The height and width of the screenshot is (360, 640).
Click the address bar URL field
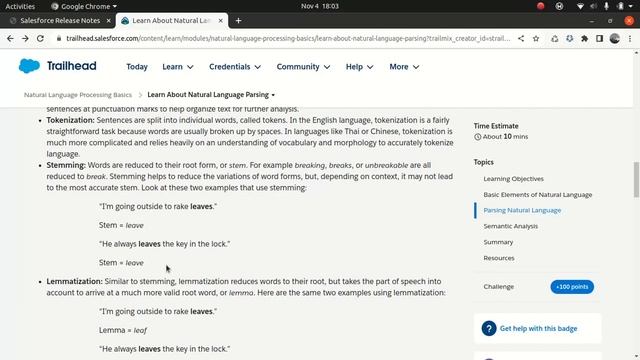click(x=288, y=38)
